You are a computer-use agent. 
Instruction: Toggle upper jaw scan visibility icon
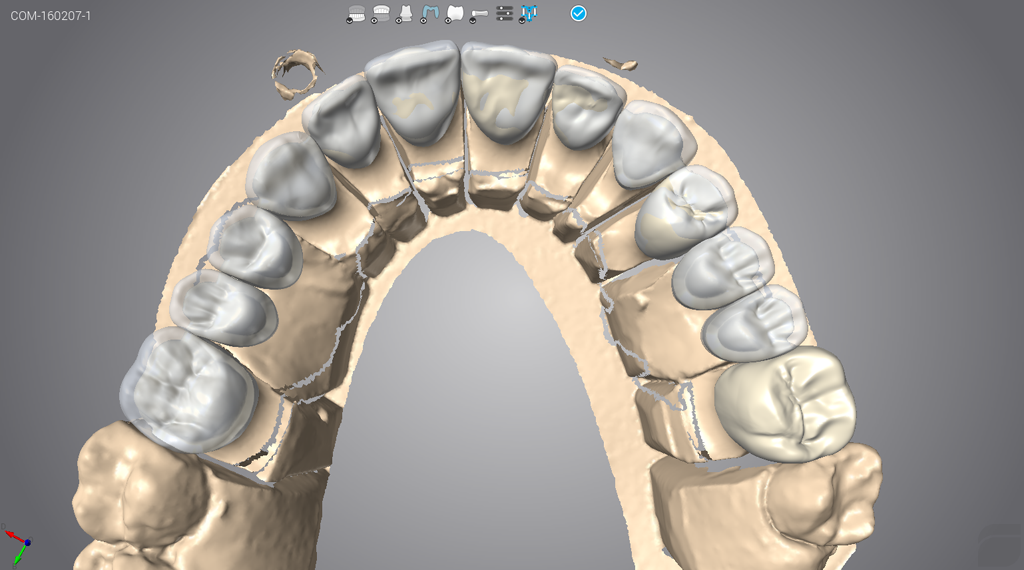tap(381, 13)
